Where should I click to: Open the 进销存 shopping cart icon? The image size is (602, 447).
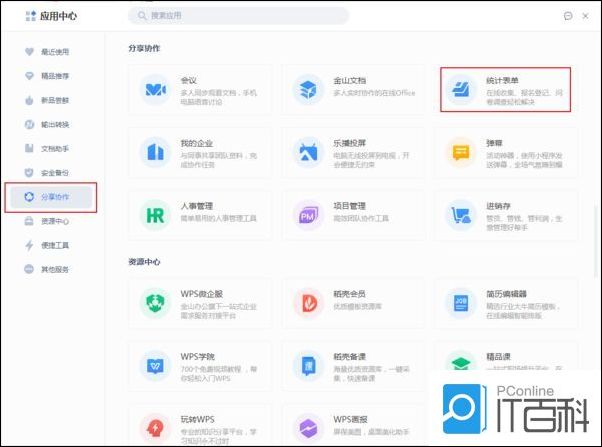461,215
